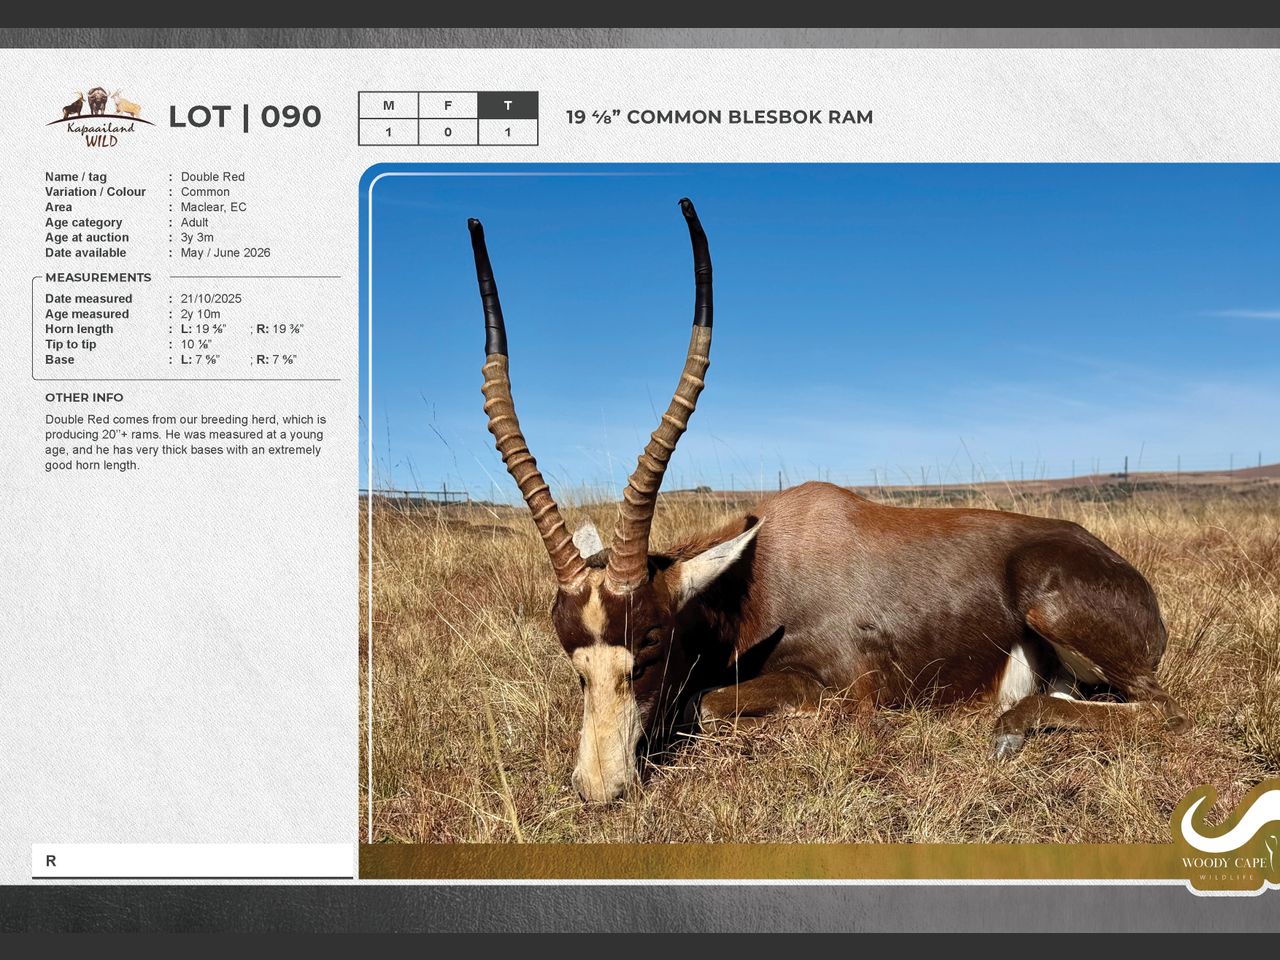The width and height of the screenshot is (1280, 960).
Task: Click the LOT | 090 heading
Action: coord(244,117)
